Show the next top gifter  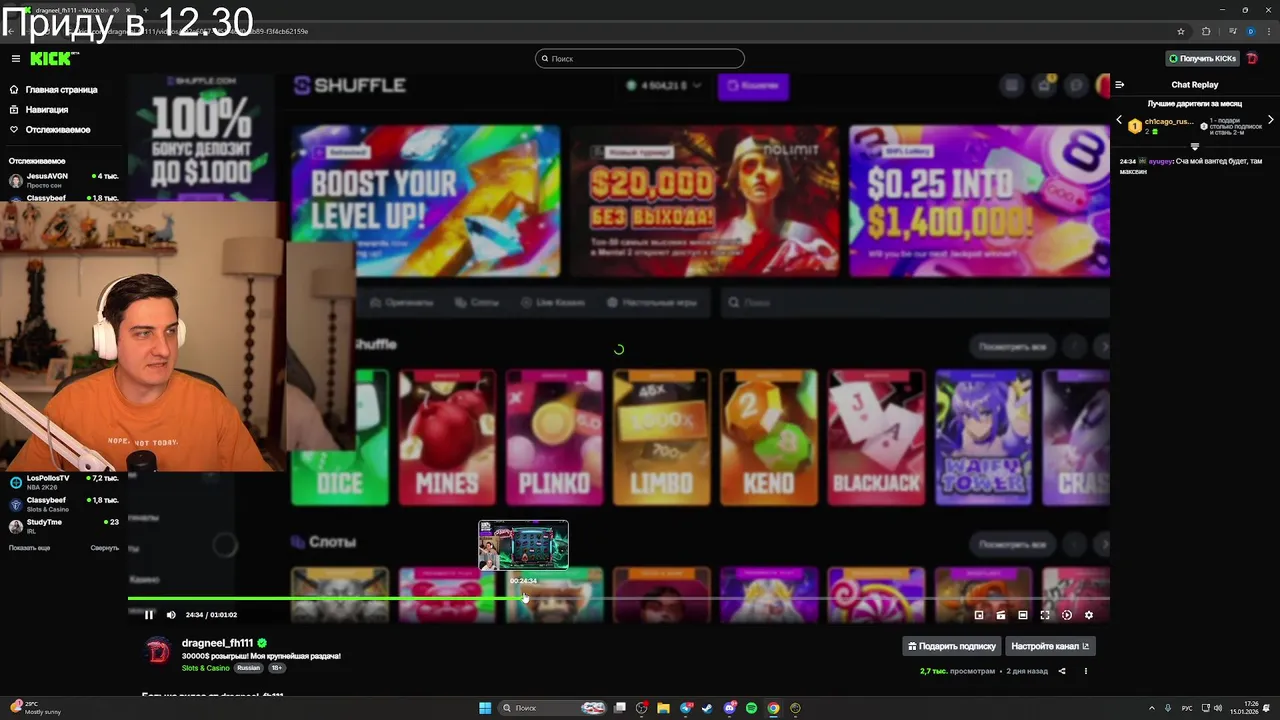tap(1271, 120)
